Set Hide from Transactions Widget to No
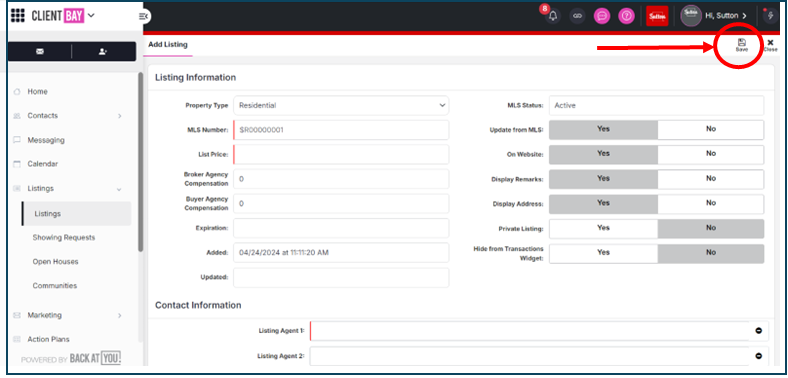 711,253
